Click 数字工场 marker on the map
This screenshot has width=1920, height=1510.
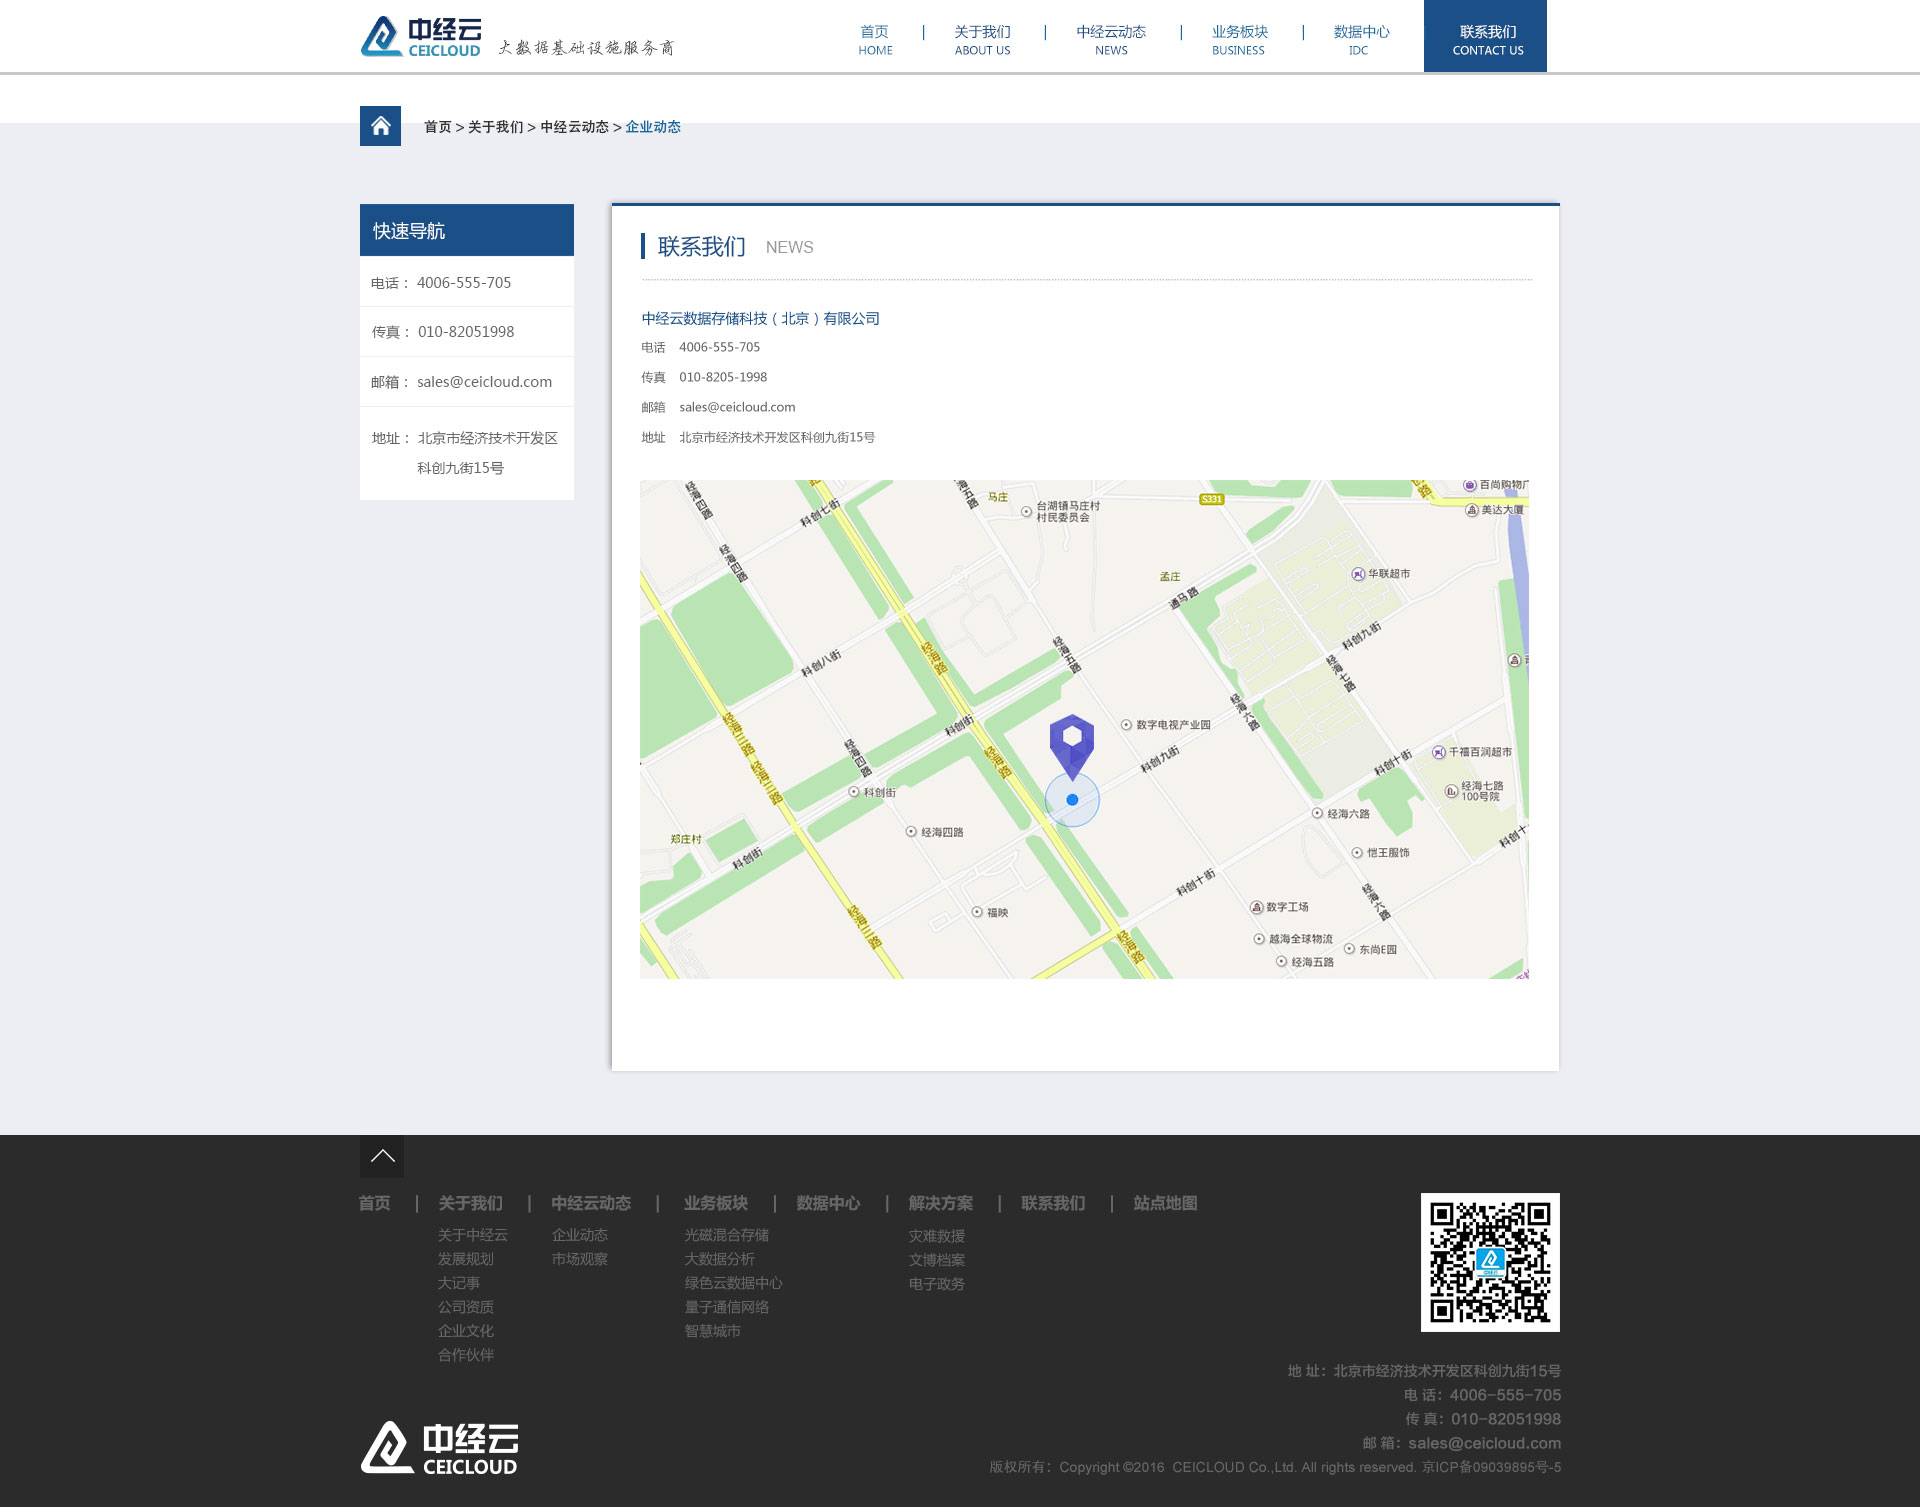pos(1279,908)
